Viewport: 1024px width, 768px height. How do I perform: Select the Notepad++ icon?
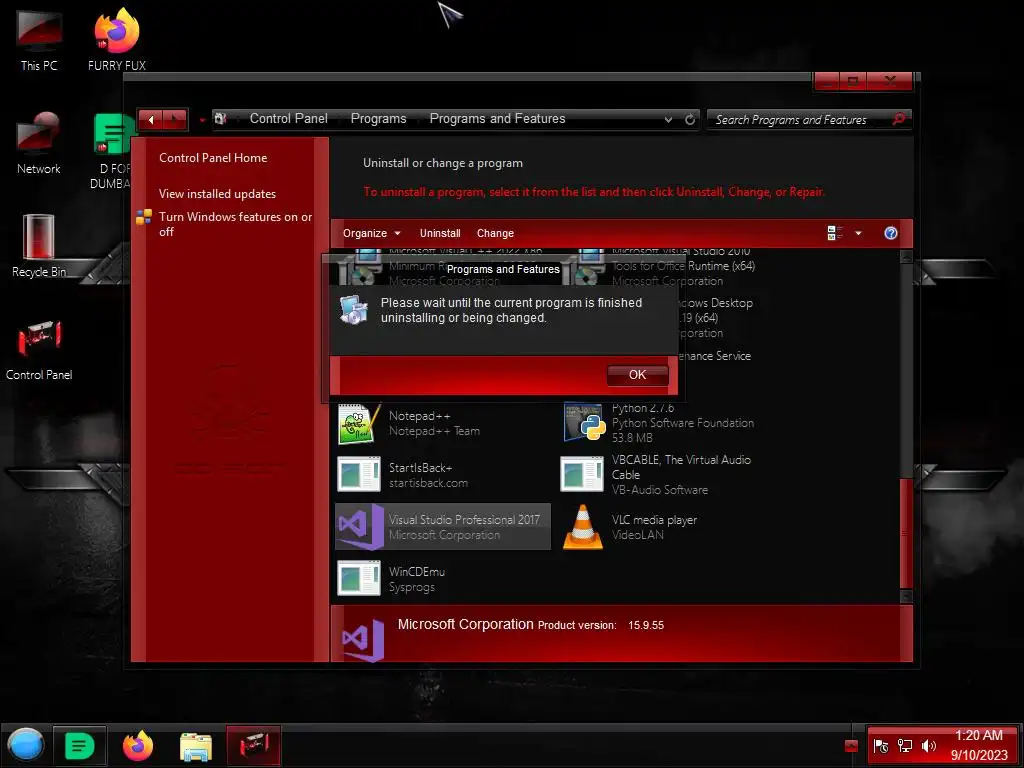tap(359, 423)
